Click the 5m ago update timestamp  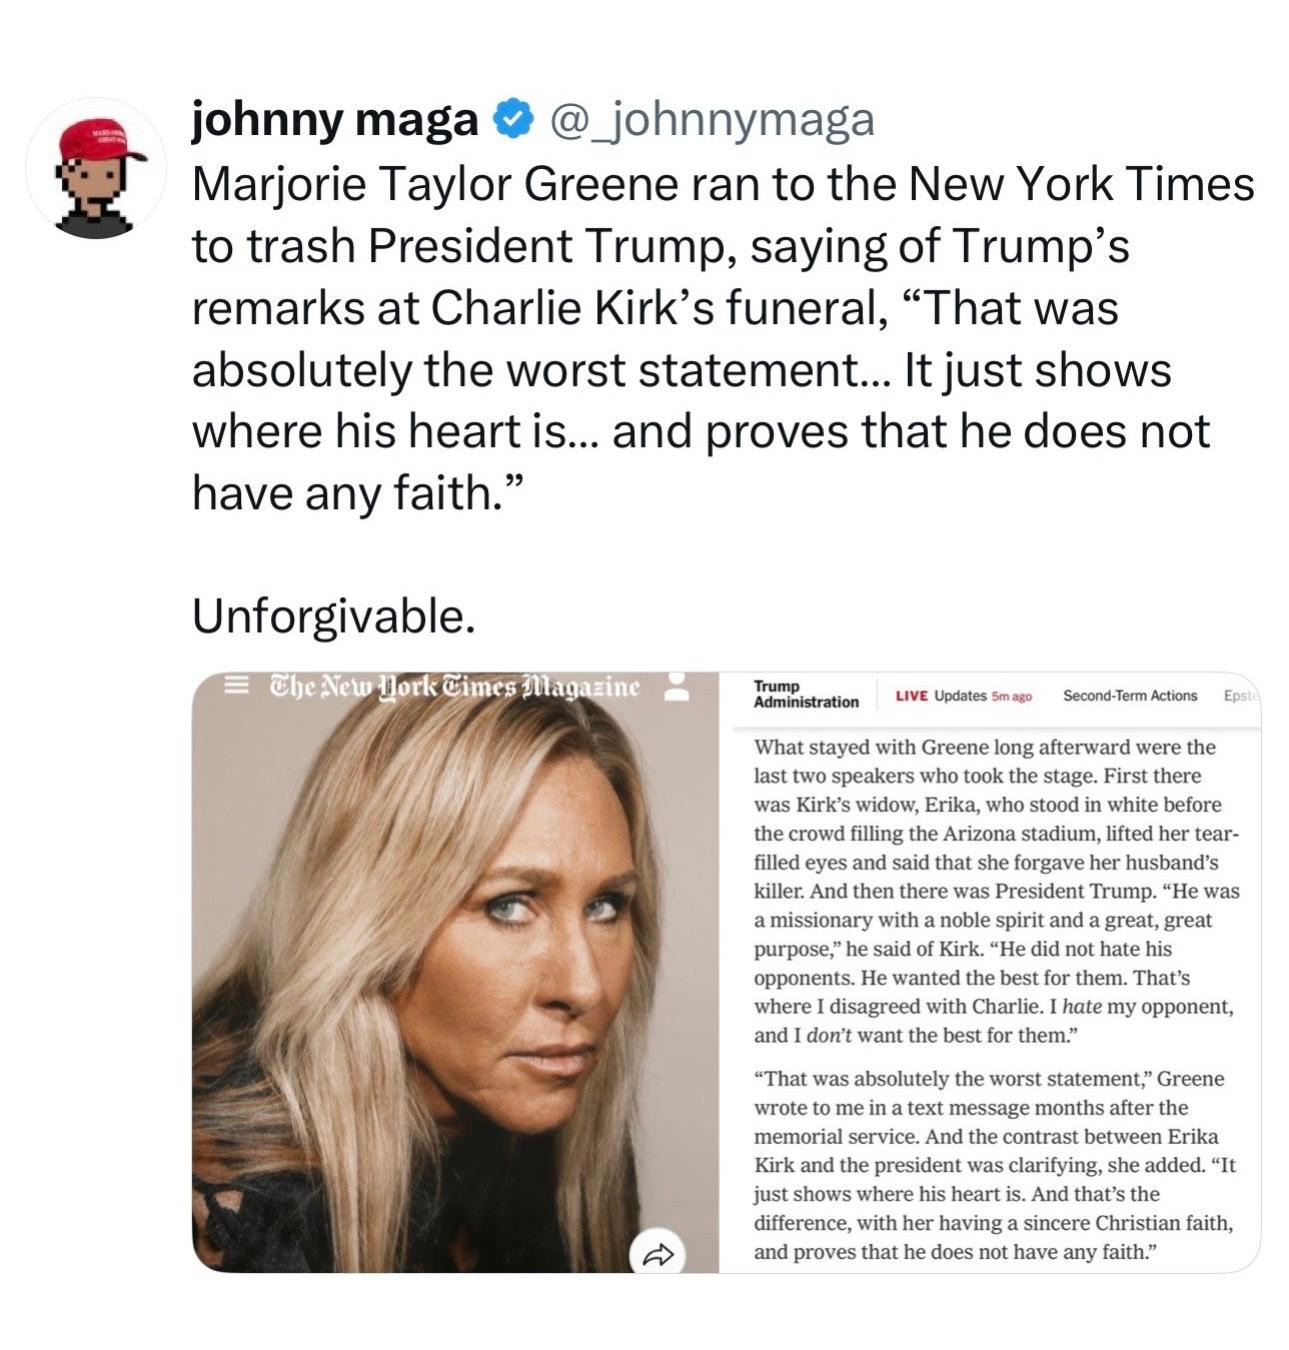[1011, 696]
